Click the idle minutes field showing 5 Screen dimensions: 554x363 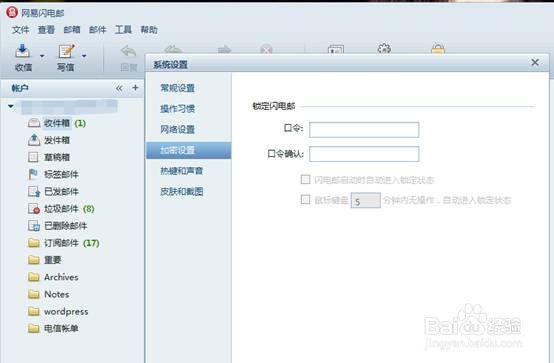(x=365, y=201)
